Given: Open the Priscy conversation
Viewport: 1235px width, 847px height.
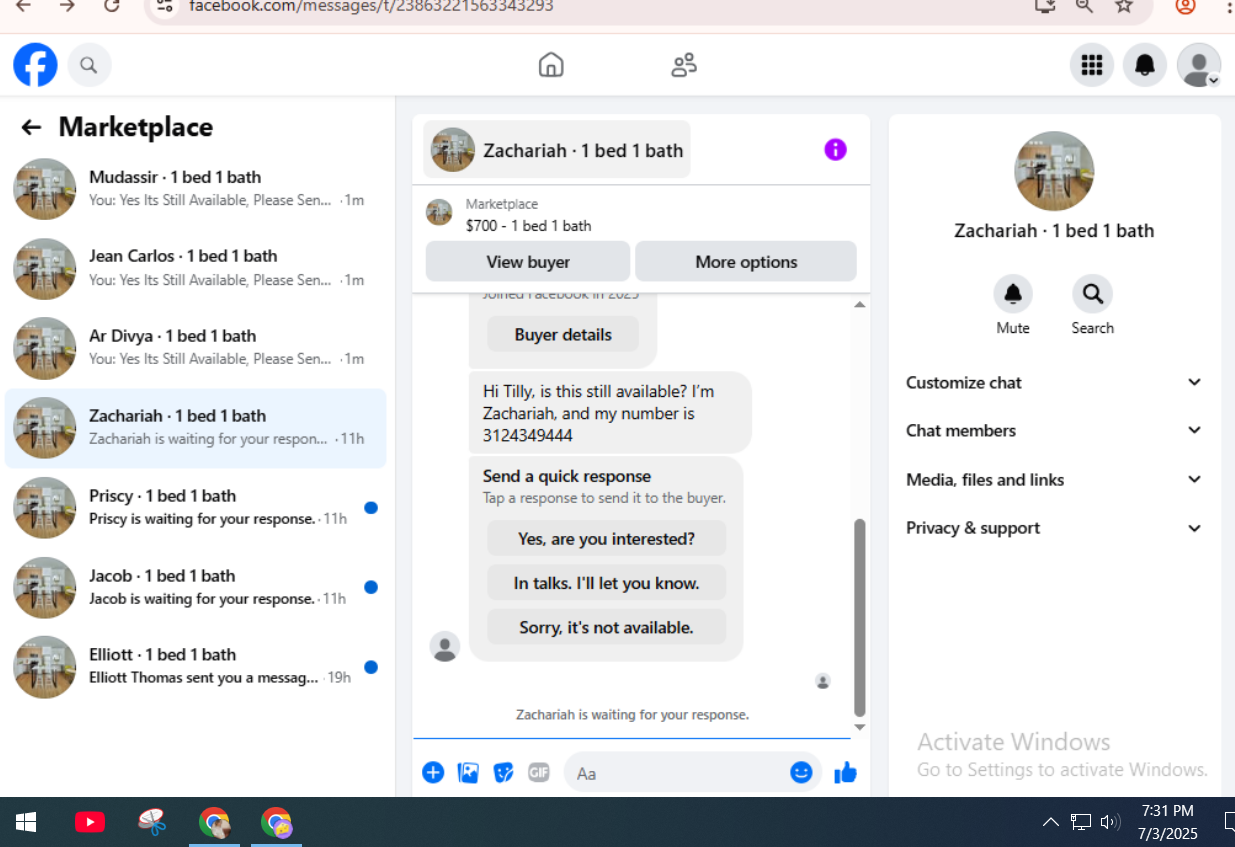Looking at the screenshot, I should click(196, 508).
